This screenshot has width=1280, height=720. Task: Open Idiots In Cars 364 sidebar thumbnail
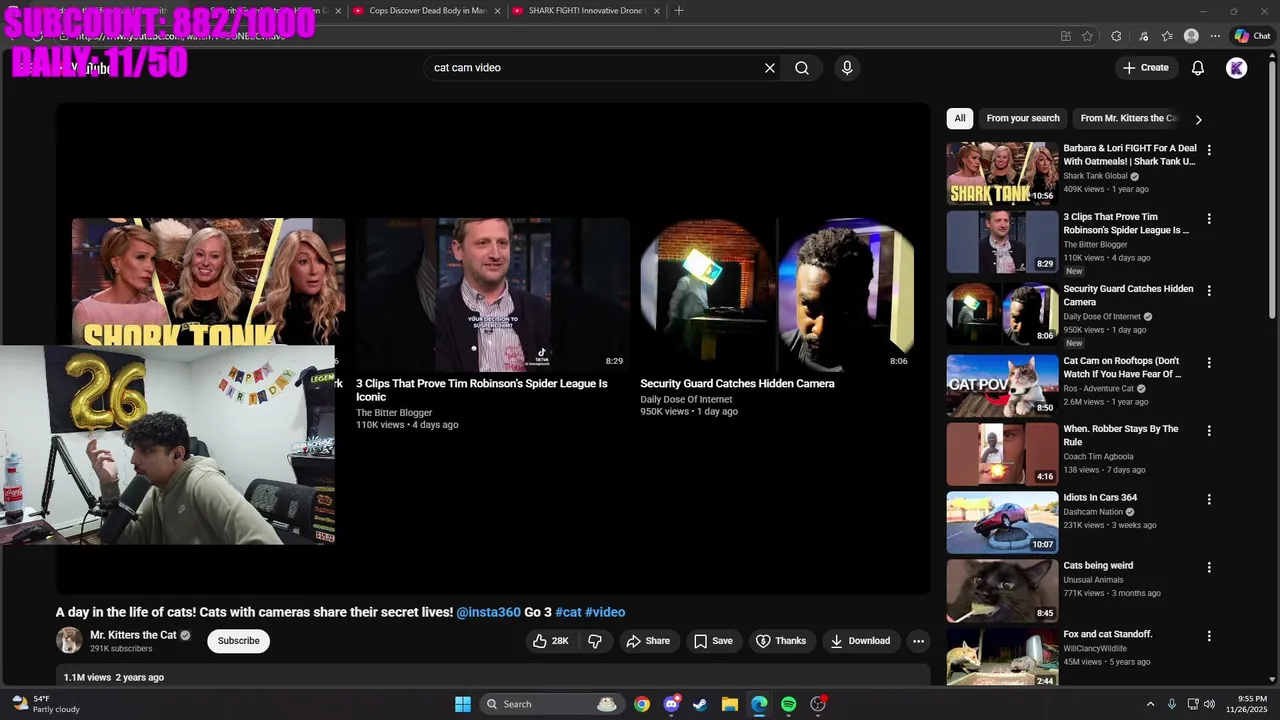[1002, 522]
